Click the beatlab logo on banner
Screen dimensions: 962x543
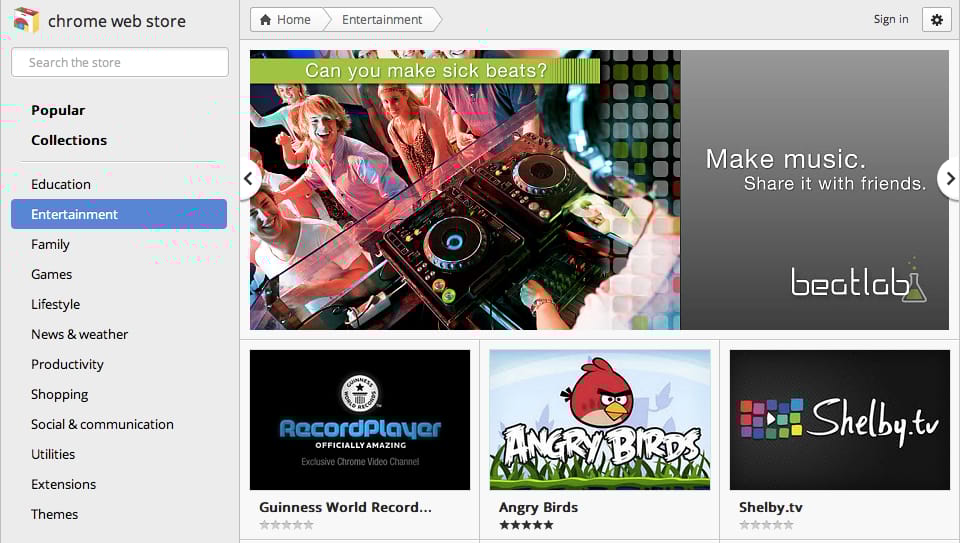click(x=858, y=281)
